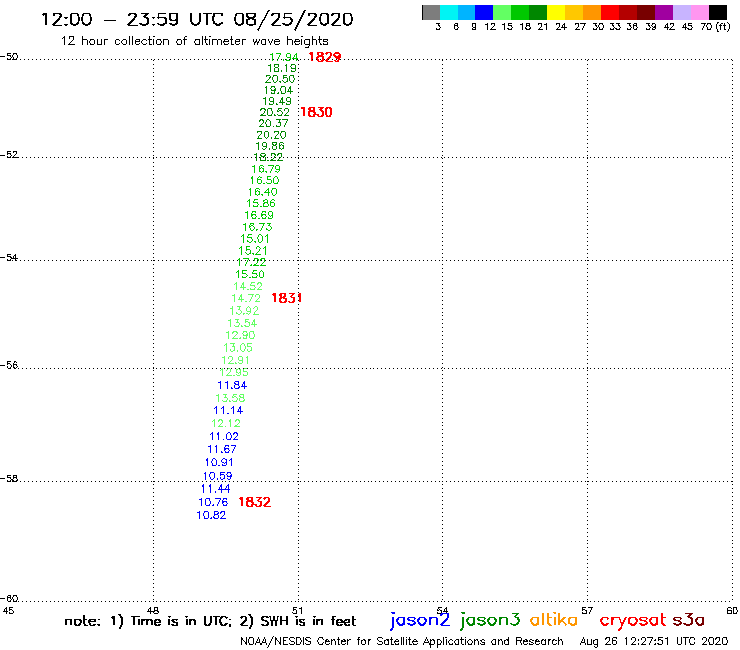This screenshot has height=650, width=740.
Task: Click the wave height value 17.94
Action: tap(284, 57)
